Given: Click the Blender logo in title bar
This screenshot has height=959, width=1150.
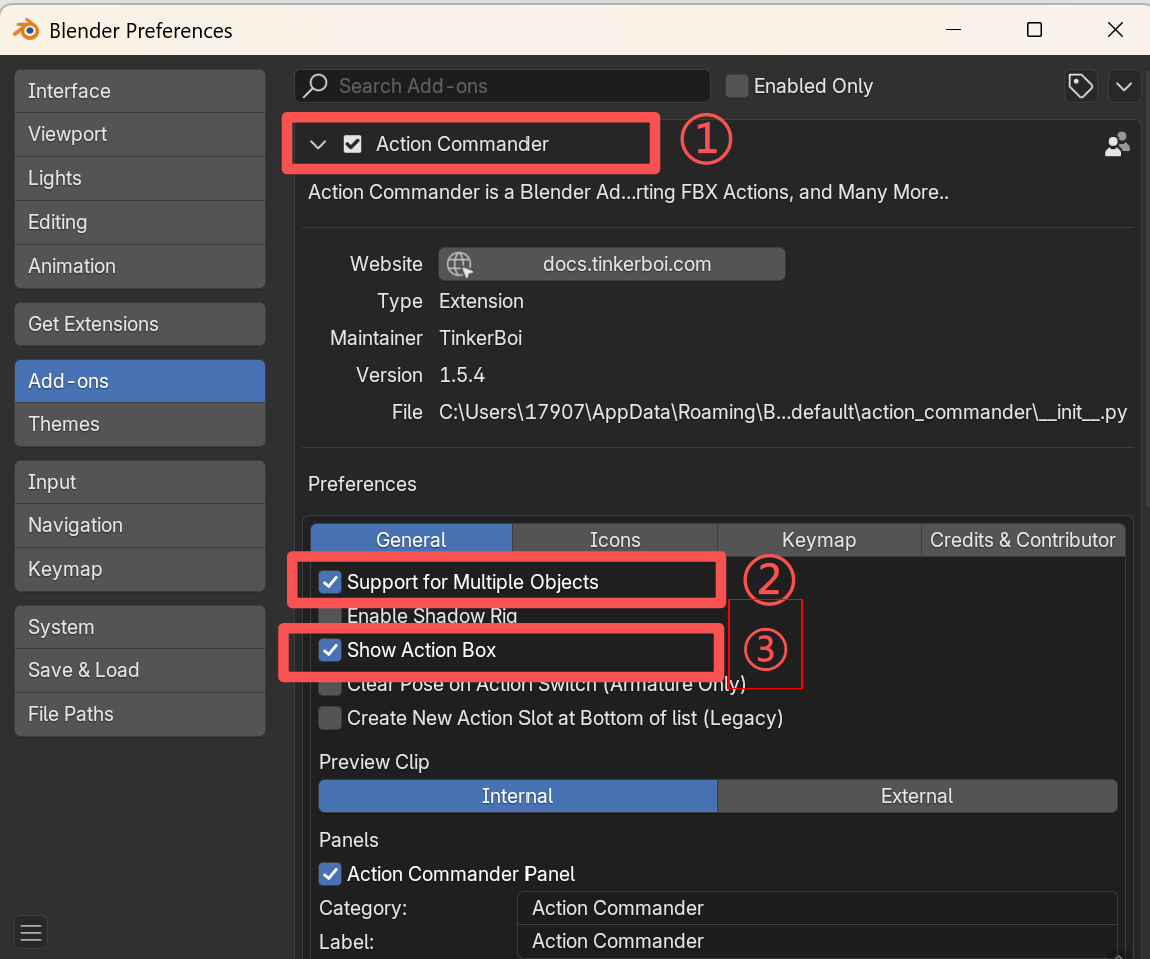Looking at the screenshot, I should point(26,30).
